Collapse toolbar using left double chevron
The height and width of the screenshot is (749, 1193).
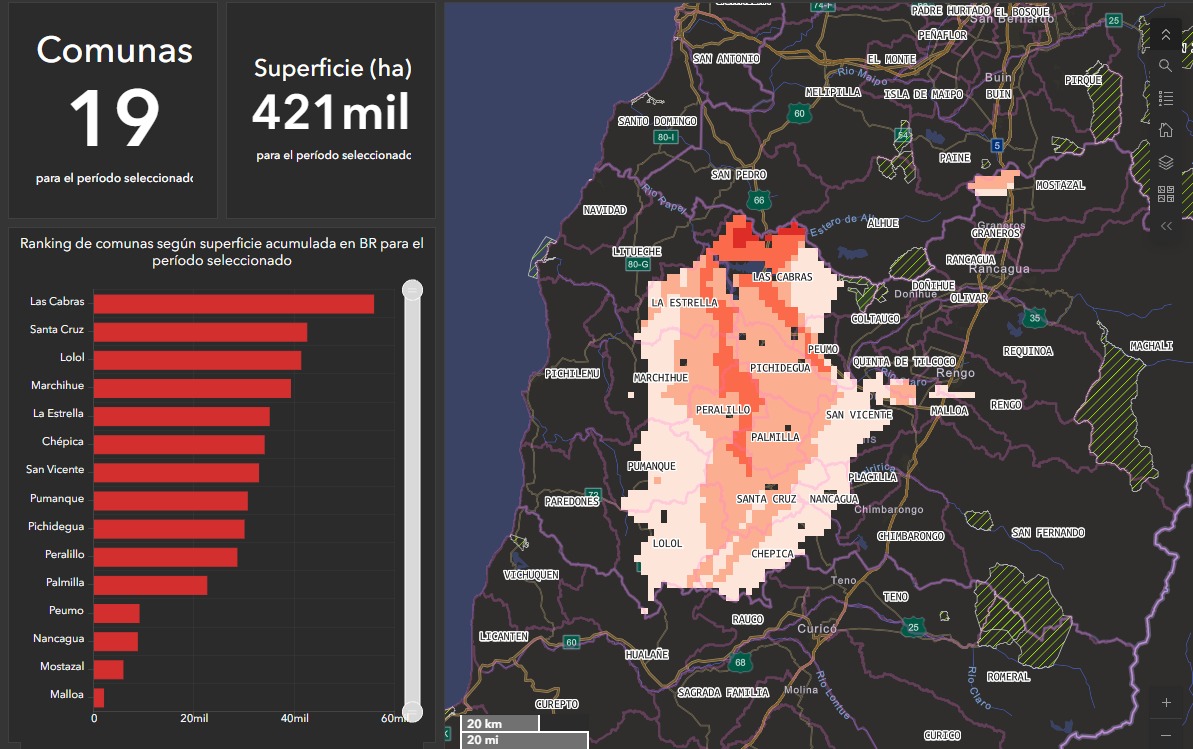(x=1165, y=226)
